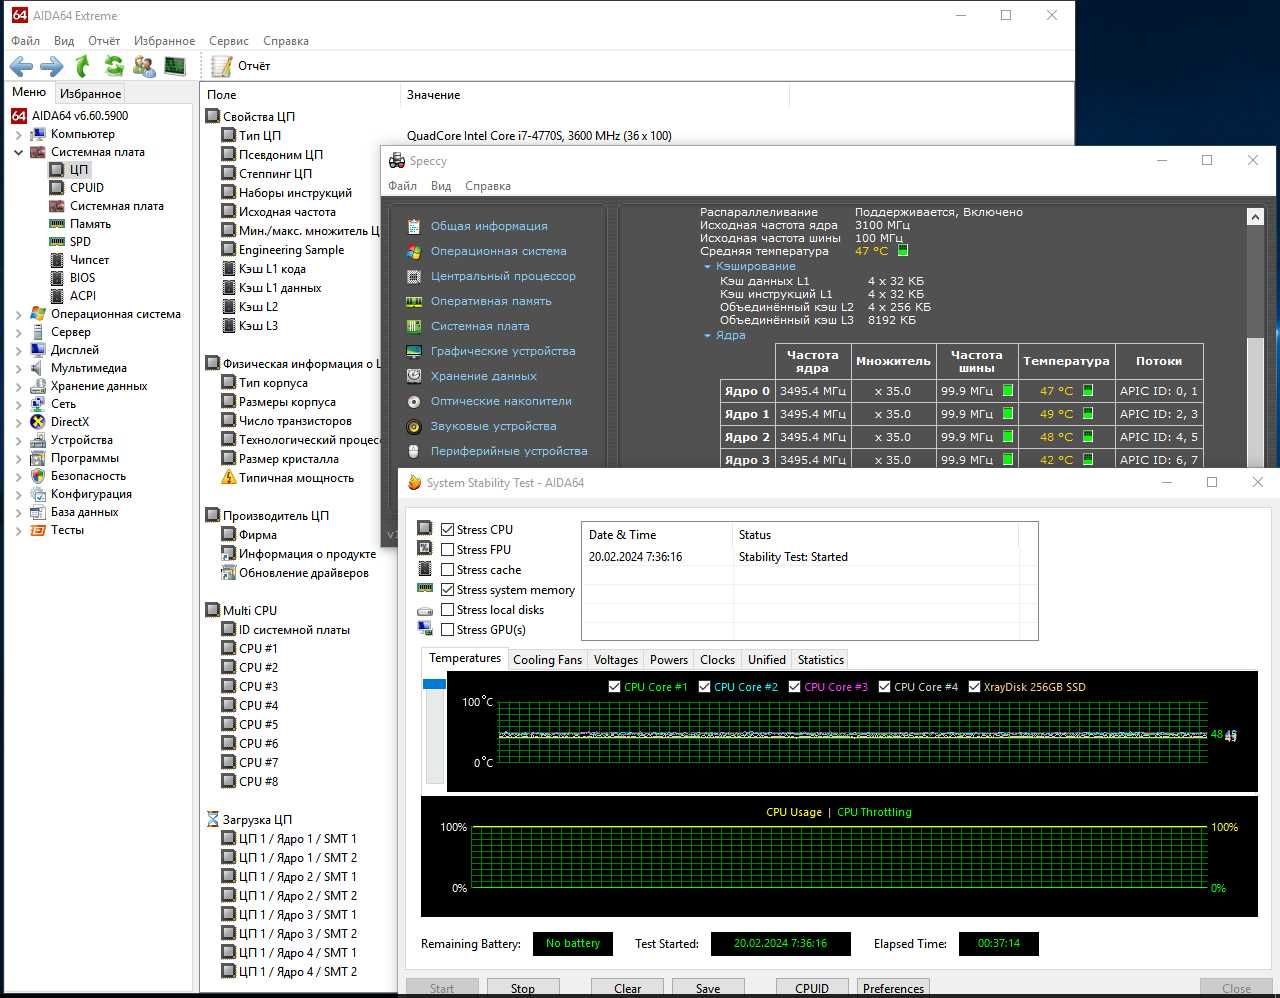This screenshot has height=998, width=1280.
Task: Disable Stress system memory checkbox
Action: [448, 590]
